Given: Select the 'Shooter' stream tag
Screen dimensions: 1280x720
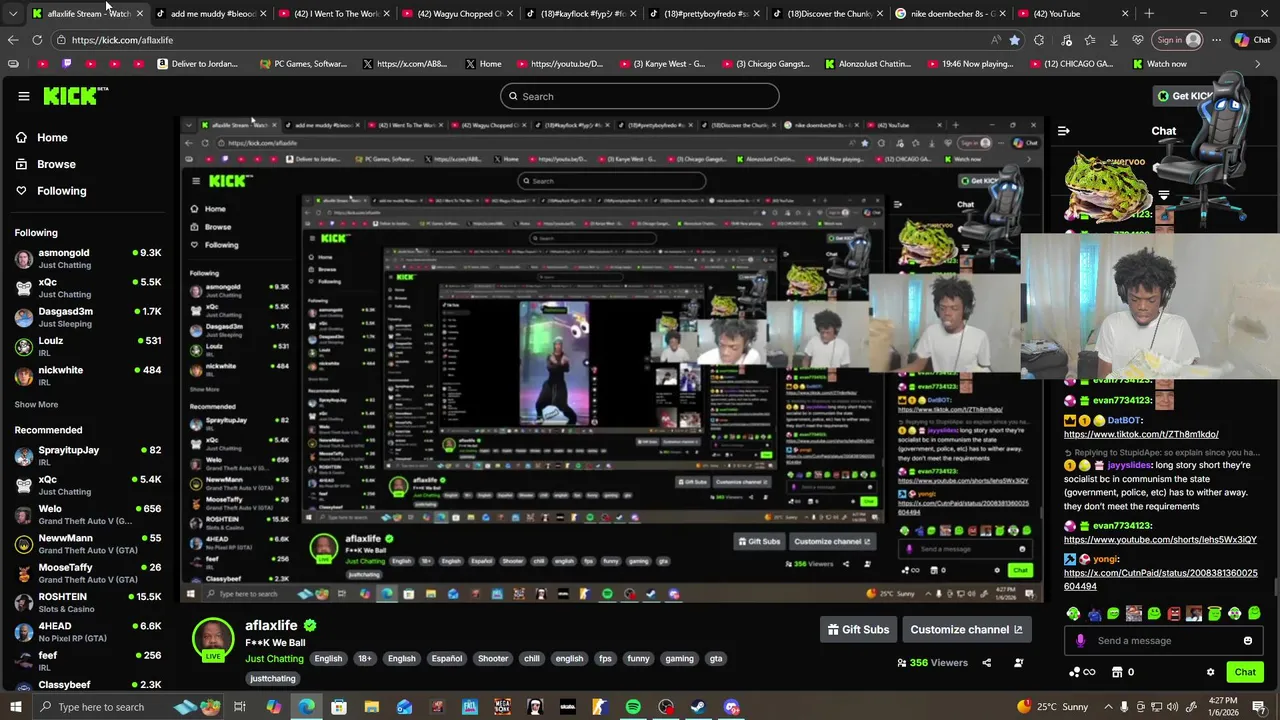Looking at the screenshot, I should [493, 659].
